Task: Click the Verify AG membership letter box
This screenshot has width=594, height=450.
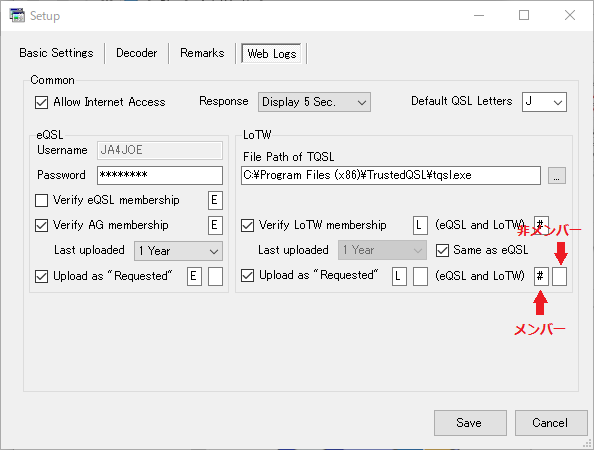Action: click(215, 225)
